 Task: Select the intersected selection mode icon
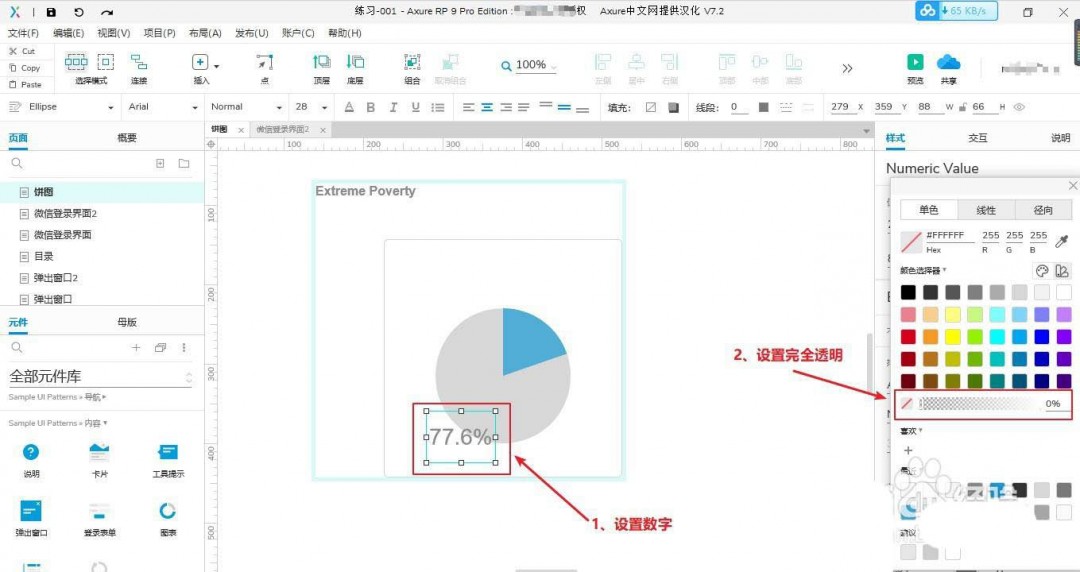[x=76, y=62]
